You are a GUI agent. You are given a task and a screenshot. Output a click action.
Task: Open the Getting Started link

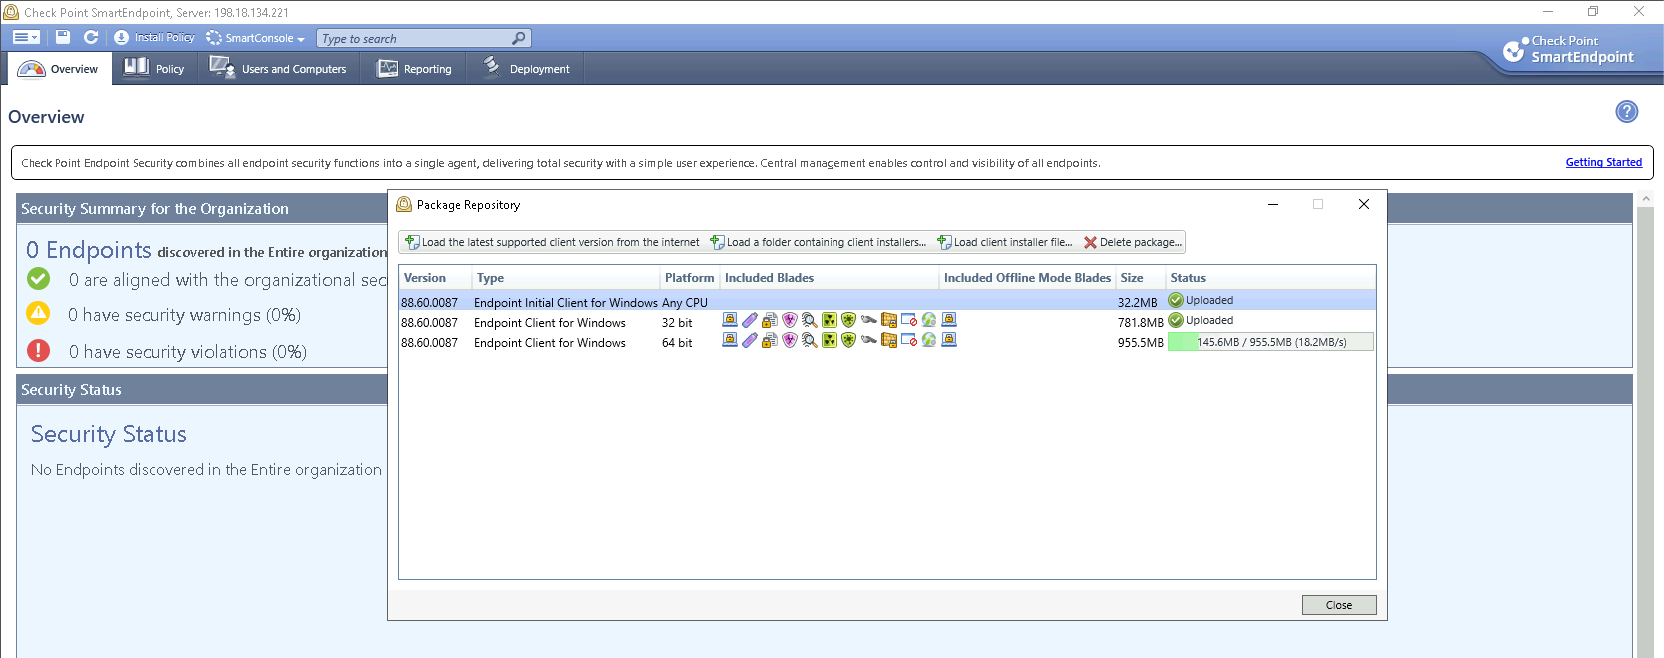[1603, 162]
